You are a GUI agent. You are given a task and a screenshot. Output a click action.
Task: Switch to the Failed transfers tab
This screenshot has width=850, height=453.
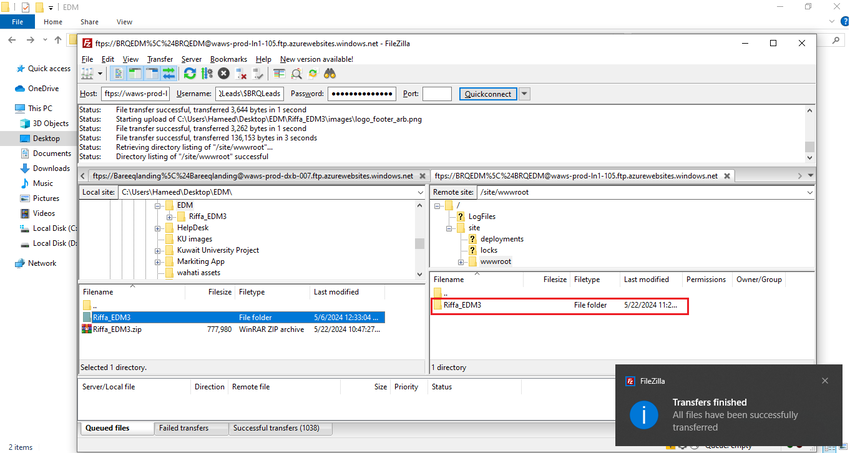(x=183, y=428)
